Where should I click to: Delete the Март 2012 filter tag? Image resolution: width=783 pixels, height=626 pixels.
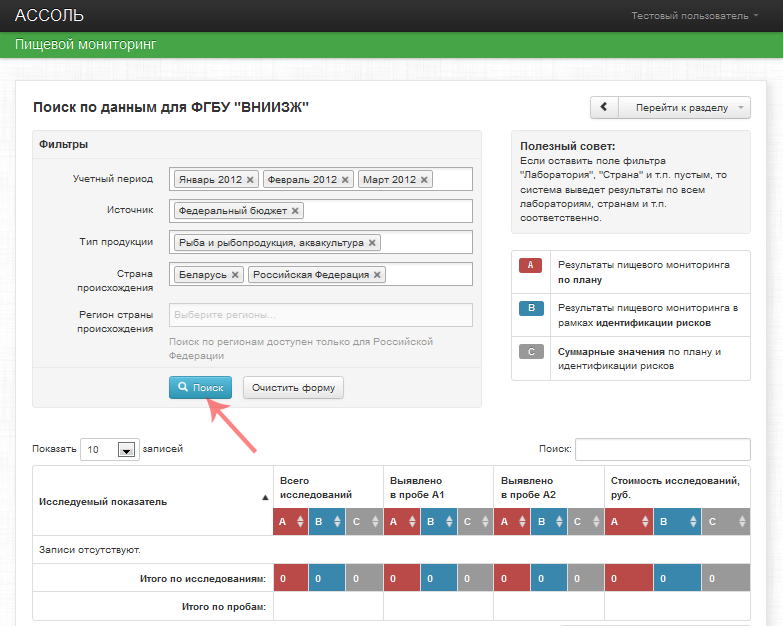pos(424,180)
